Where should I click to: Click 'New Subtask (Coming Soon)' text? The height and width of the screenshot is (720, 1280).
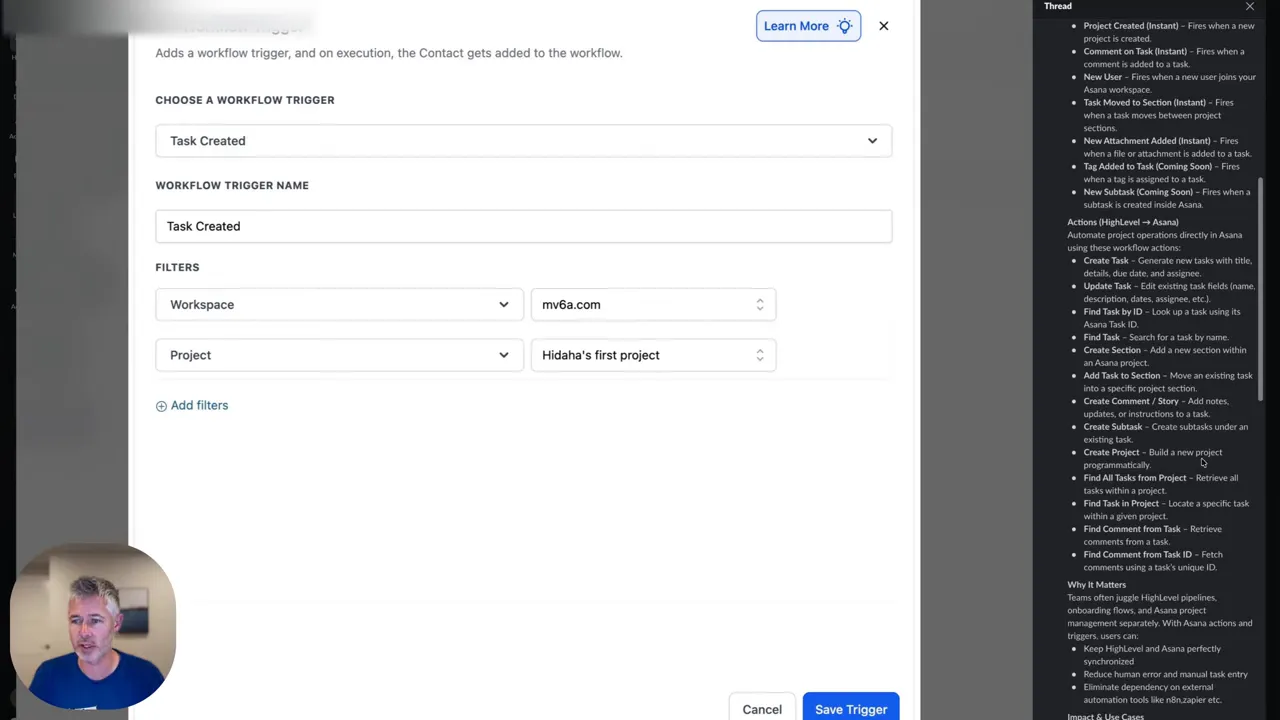[x=1138, y=192]
